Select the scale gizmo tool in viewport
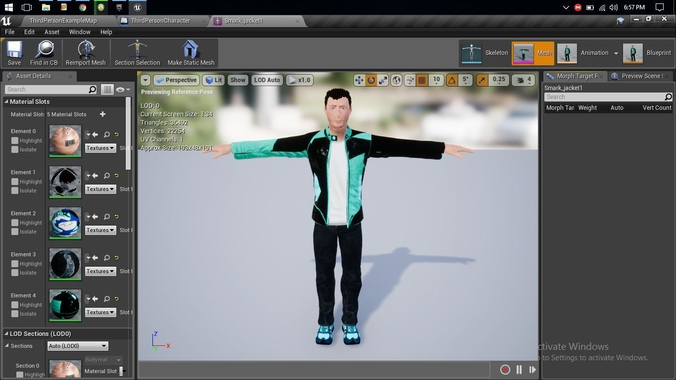This screenshot has height=380, width=676. point(383,80)
